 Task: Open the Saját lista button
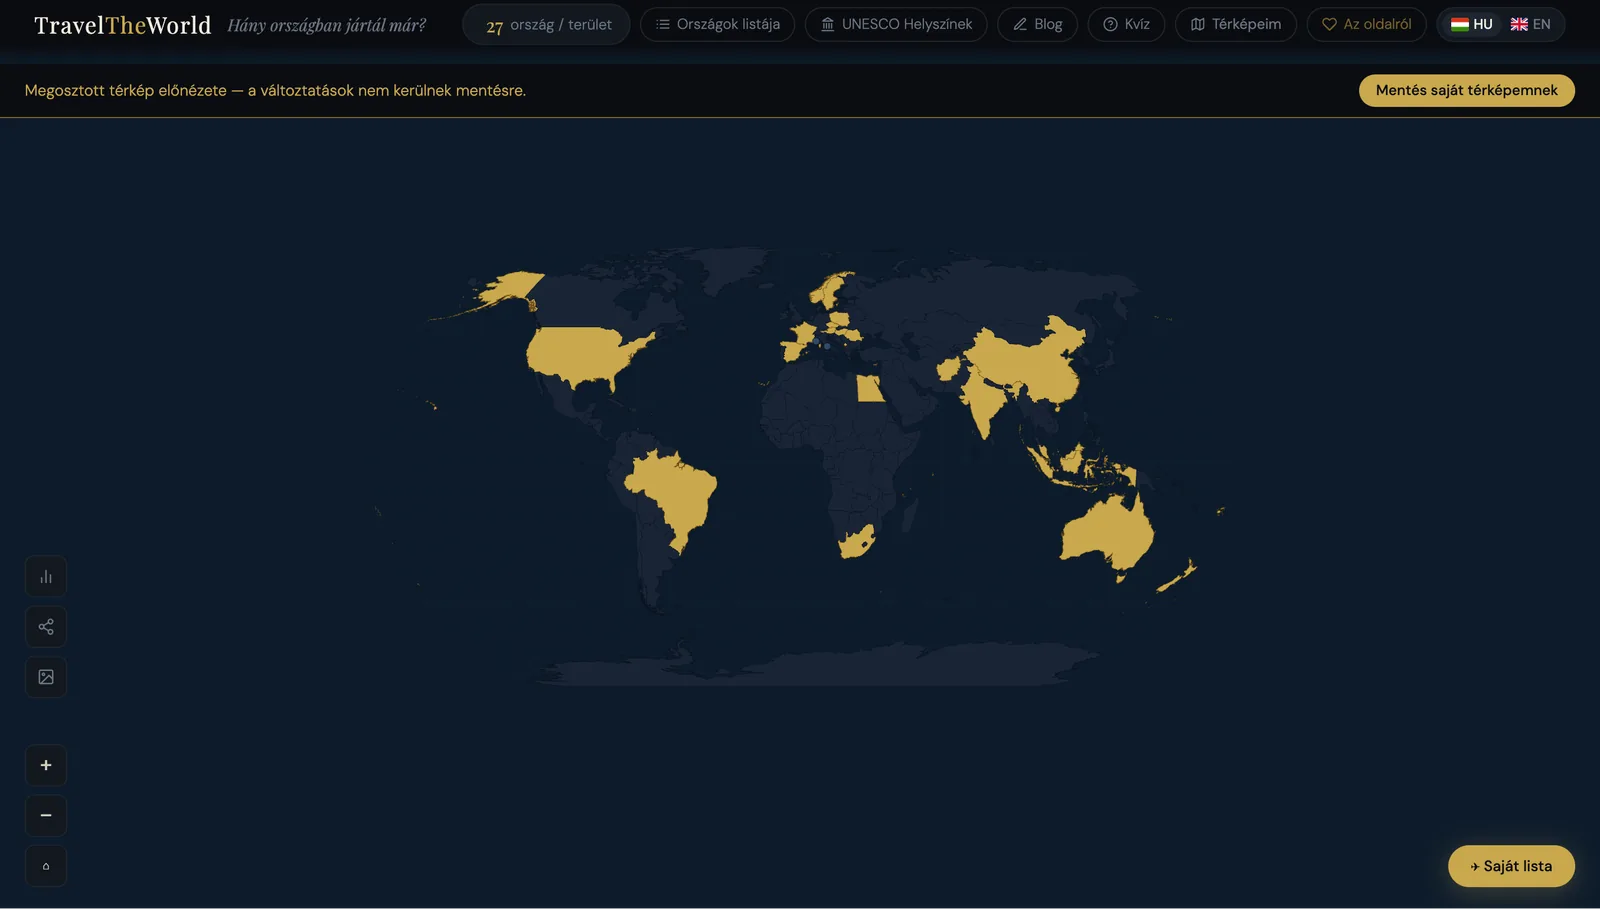1511,866
